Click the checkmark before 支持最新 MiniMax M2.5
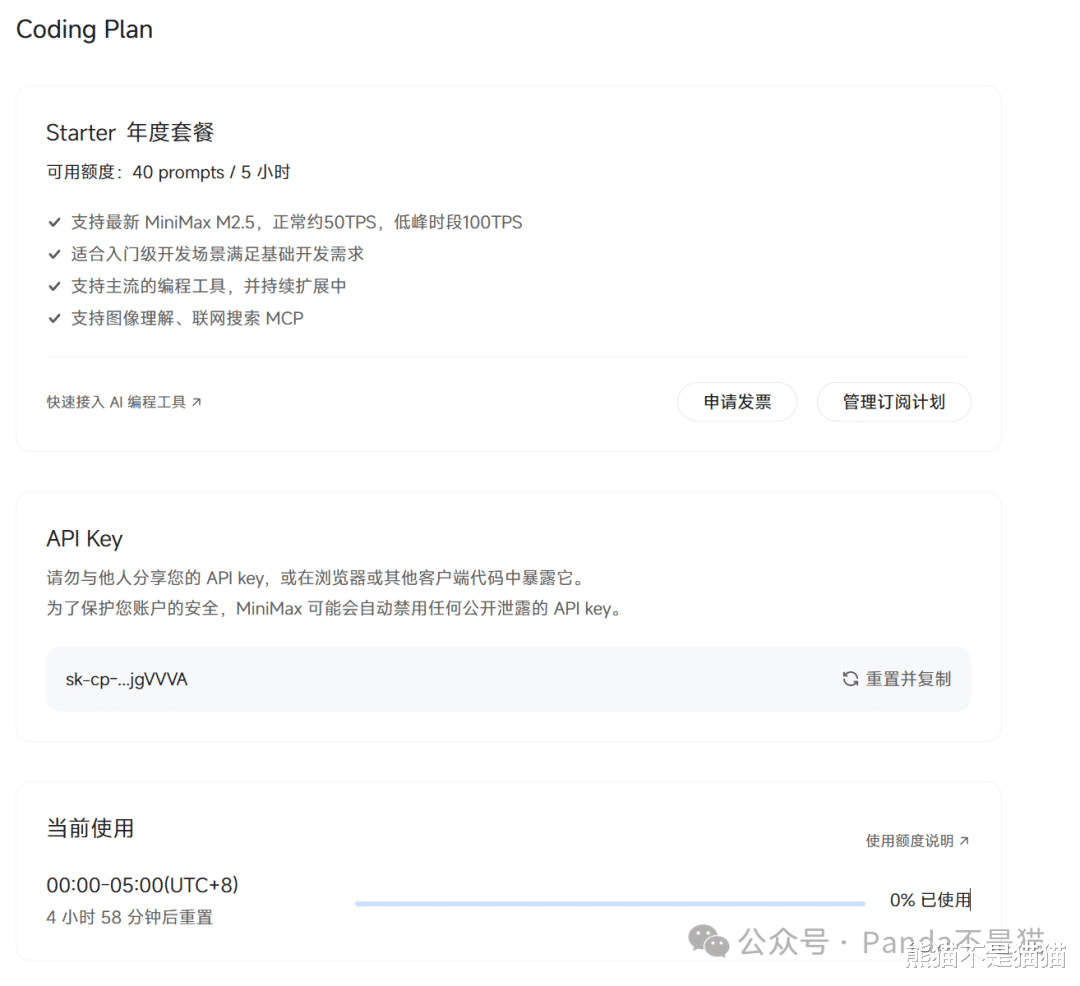1080x986 pixels. (54, 222)
